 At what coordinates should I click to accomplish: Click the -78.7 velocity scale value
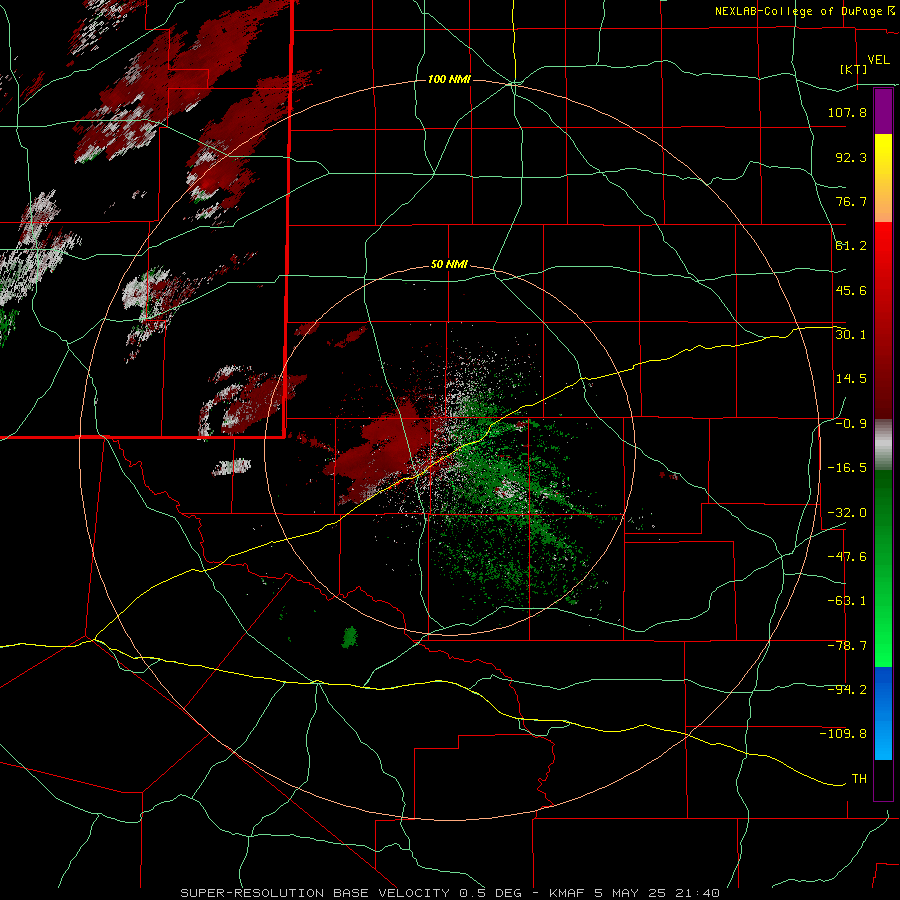tap(847, 646)
